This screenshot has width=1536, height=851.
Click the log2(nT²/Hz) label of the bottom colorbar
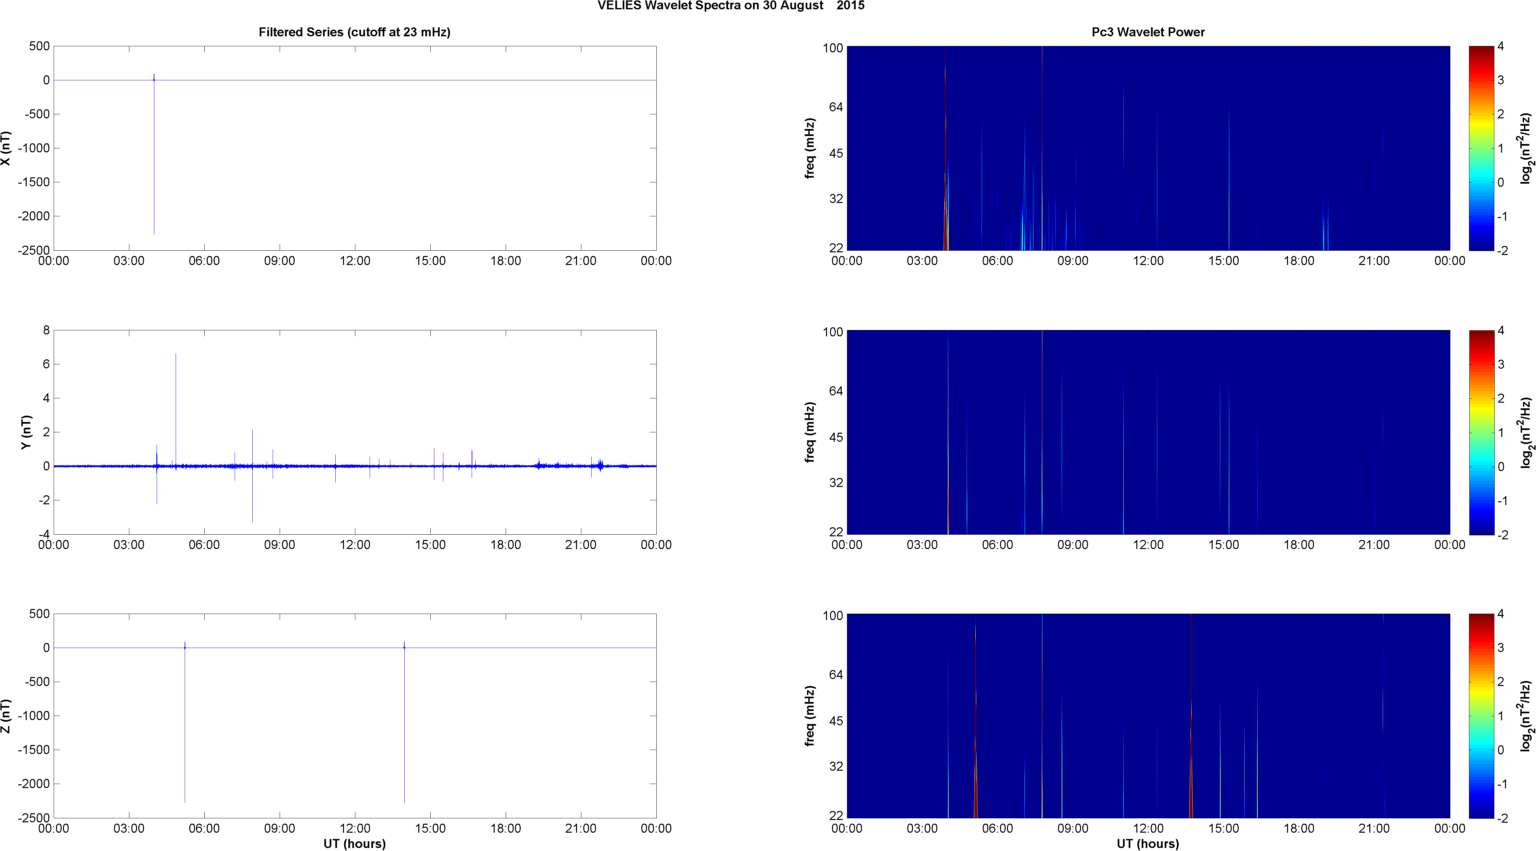click(x=1526, y=716)
